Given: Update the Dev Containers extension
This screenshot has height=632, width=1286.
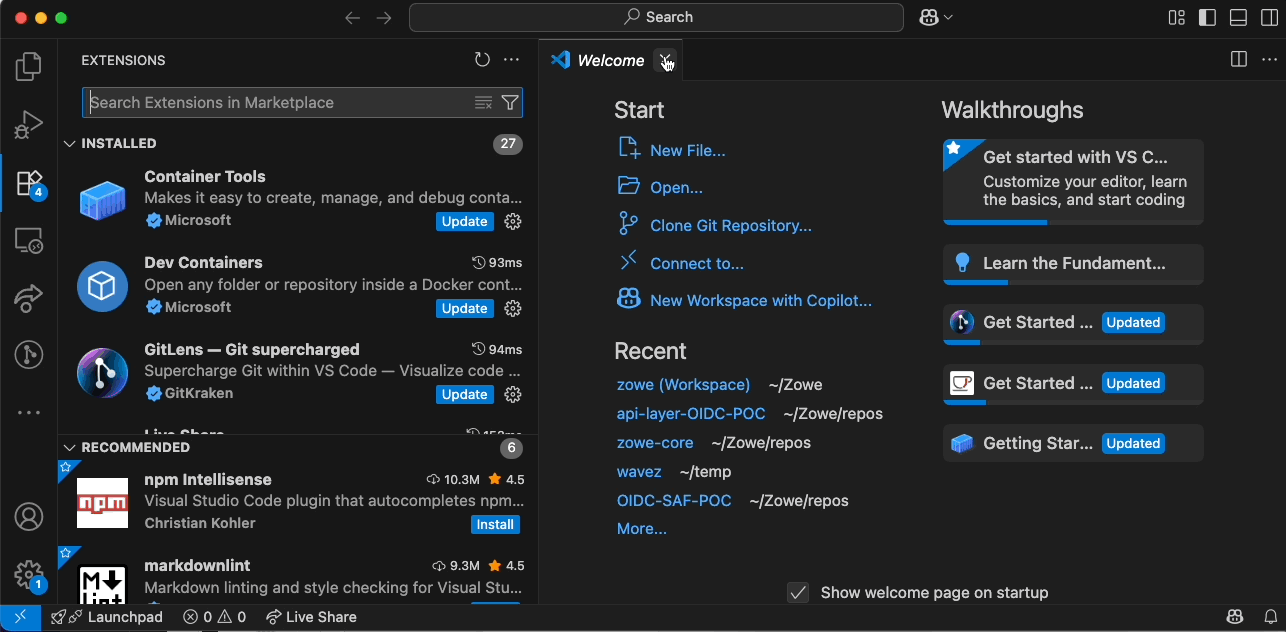Looking at the screenshot, I should 465,308.
